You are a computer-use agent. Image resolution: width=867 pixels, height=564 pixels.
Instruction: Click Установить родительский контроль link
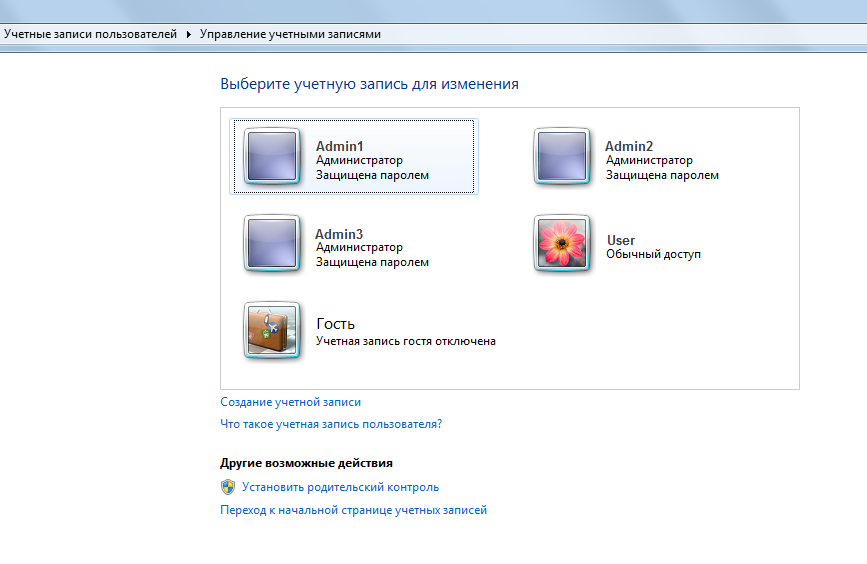pos(340,487)
